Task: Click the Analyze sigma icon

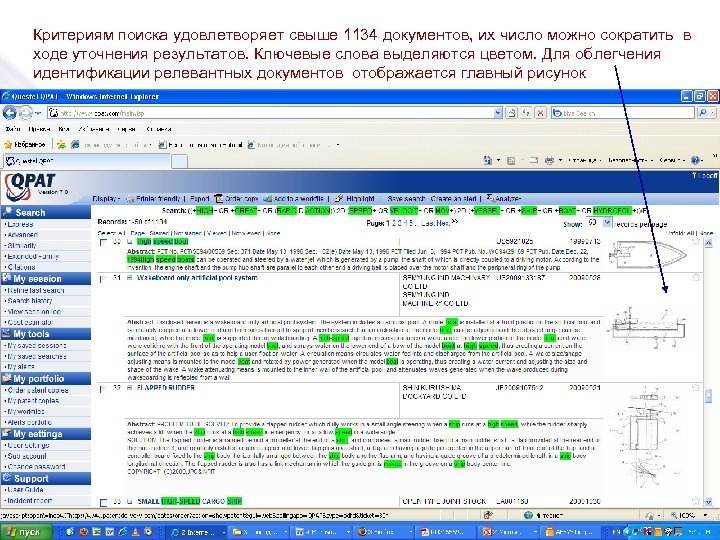Action: (x=490, y=198)
